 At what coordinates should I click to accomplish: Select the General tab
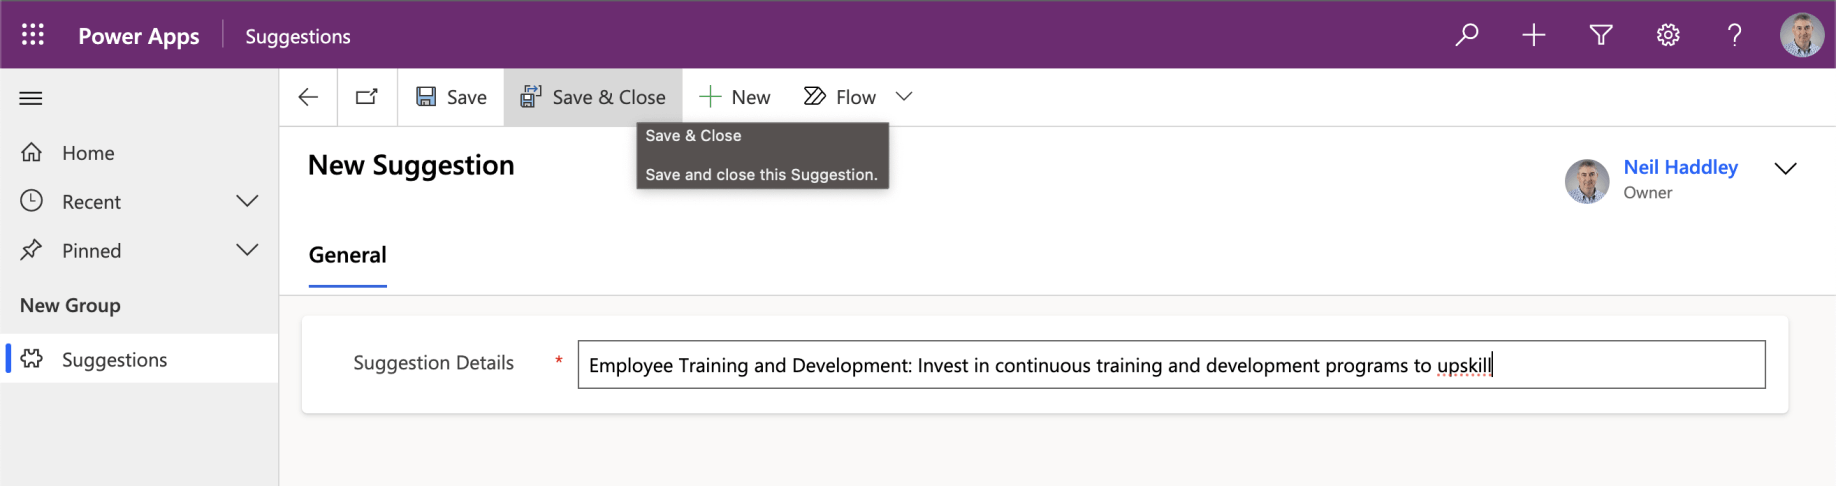(x=347, y=255)
